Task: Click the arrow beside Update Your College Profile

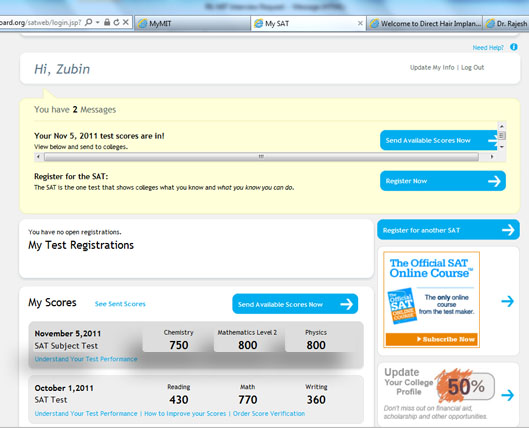Action: click(507, 395)
